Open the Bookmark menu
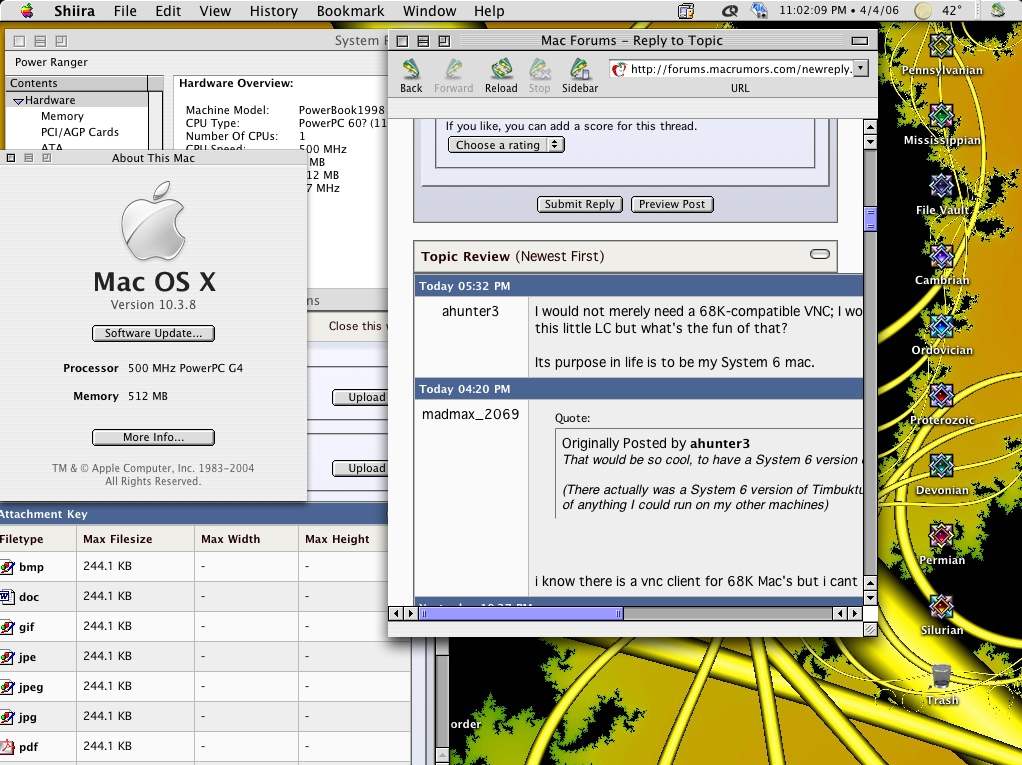Image resolution: width=1022 pixels, height=765 pixels. pos(350,11)
